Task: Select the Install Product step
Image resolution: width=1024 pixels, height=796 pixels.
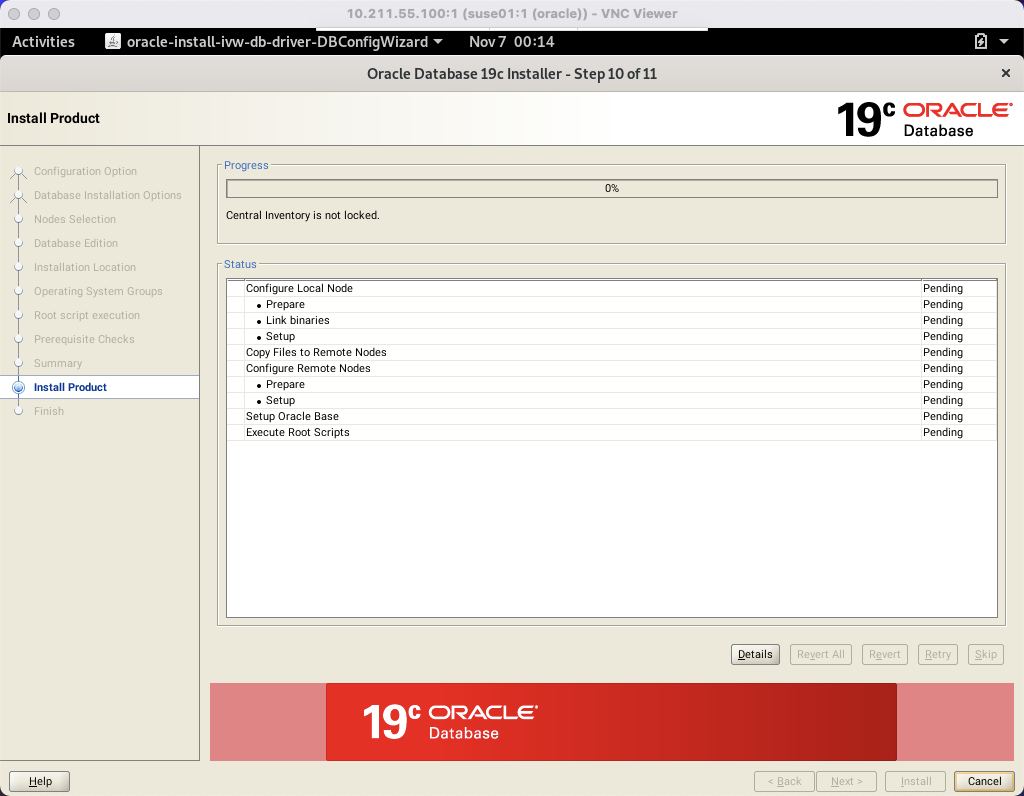Action: (70, 387)
